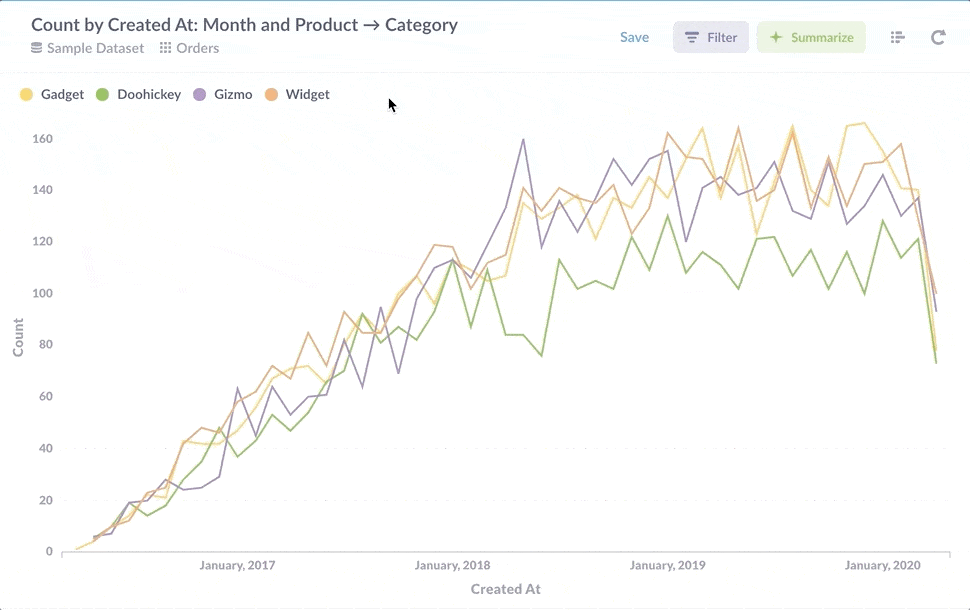Click the January, 2019 axis tick label
The image size is (970, 610).
click(x=667, y=566)
